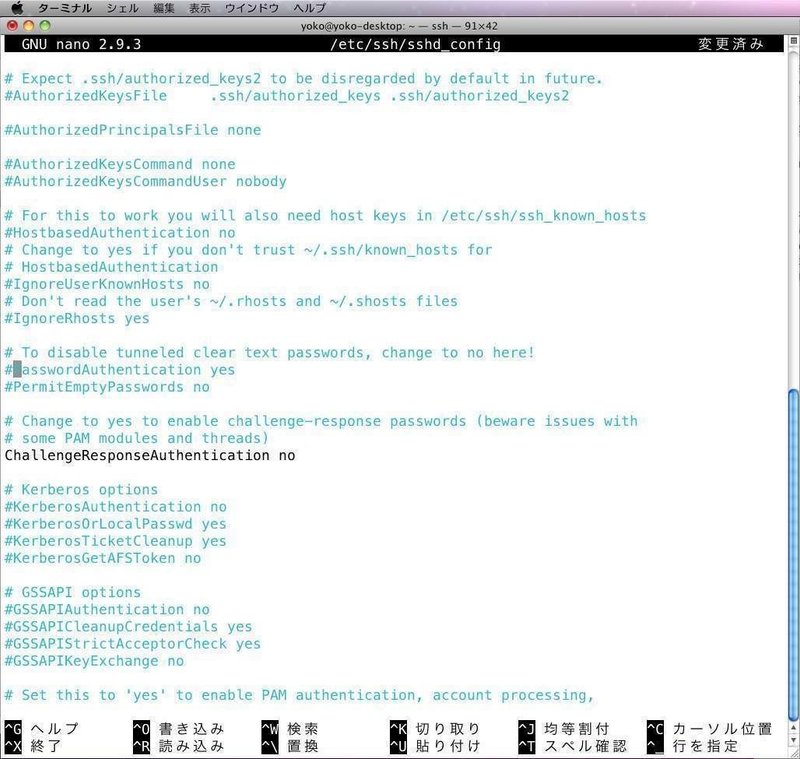Screen dimensions: 800x759
Task: Click the asswordAuthentication yes line
Action: point(120,370)
